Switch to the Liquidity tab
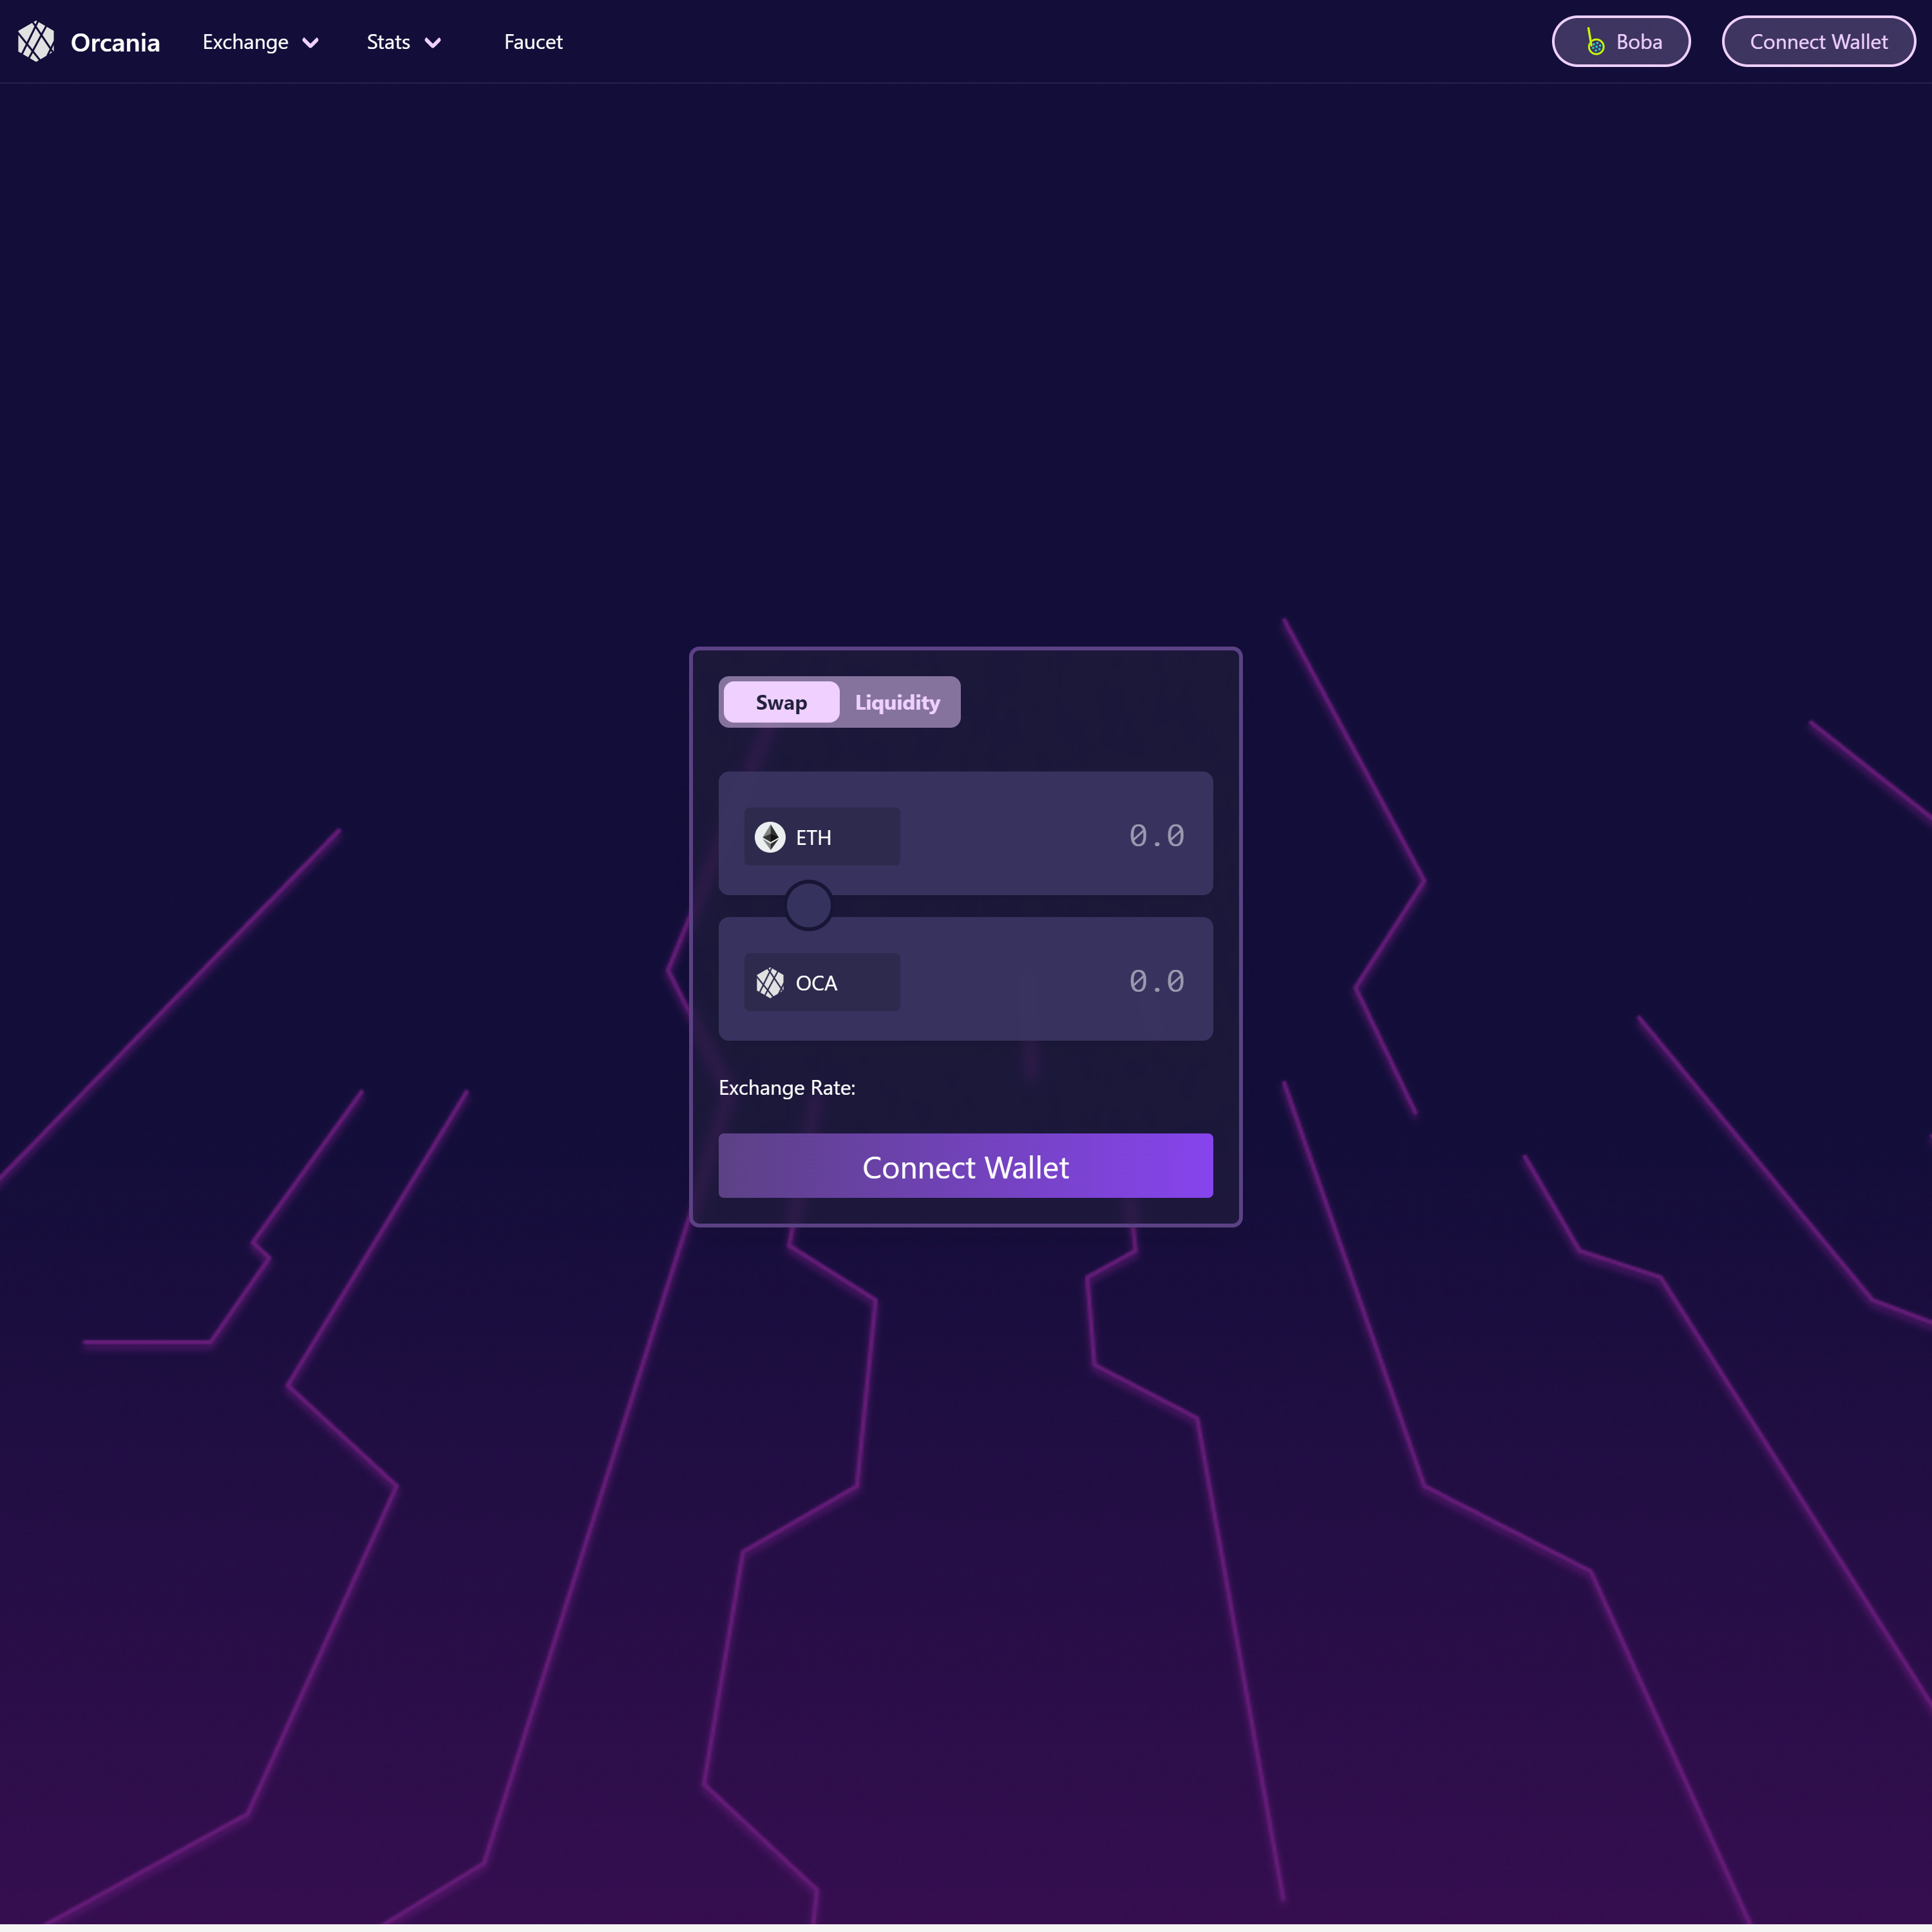This screenshot has width=1932, height=1932. [897, 702]
